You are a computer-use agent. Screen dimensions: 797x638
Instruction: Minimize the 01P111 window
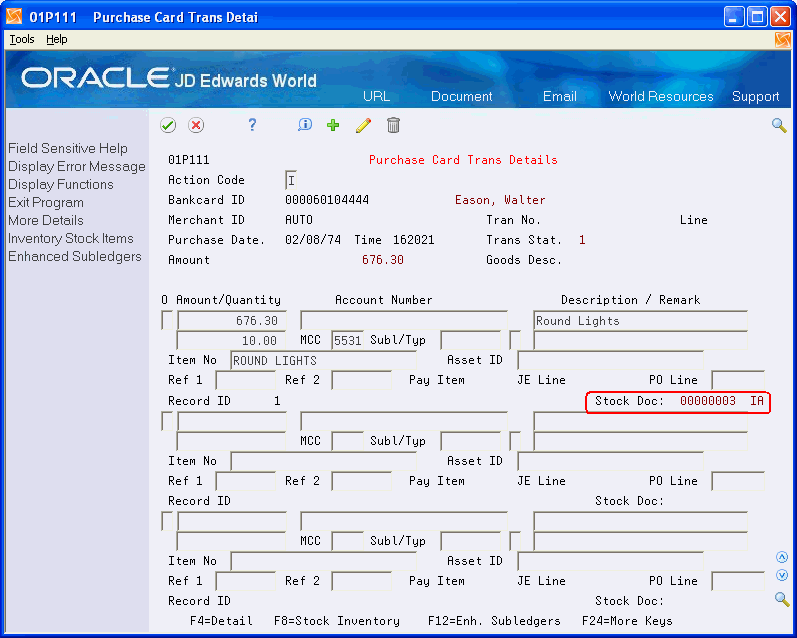coord(733,17)
